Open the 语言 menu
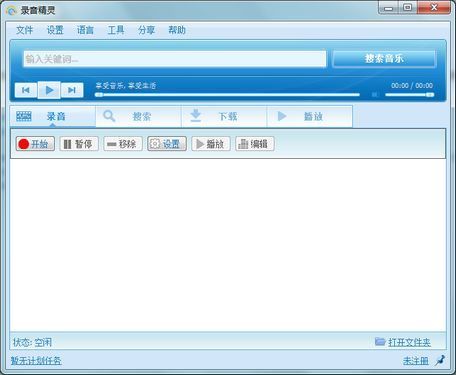This screenshot has width=456, height=375. (85, 30)
